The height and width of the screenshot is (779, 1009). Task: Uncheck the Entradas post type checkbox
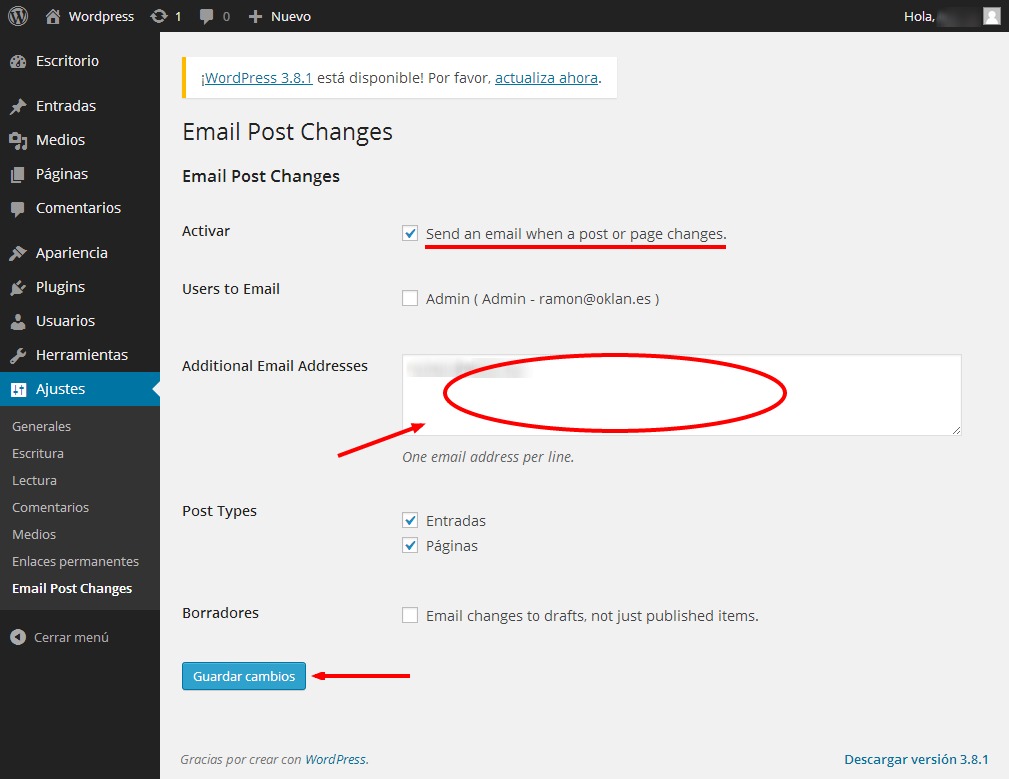[x=410, y=520]
